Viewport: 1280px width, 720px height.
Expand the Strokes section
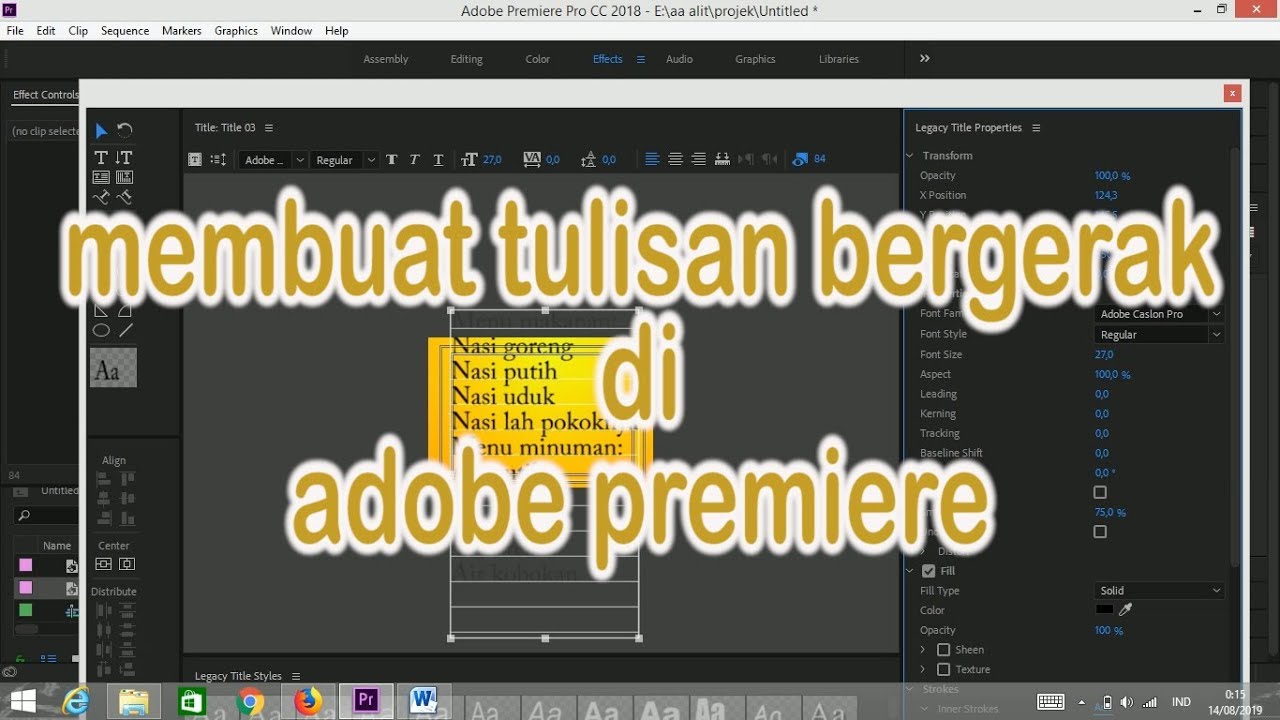click(x=911, y=689)
